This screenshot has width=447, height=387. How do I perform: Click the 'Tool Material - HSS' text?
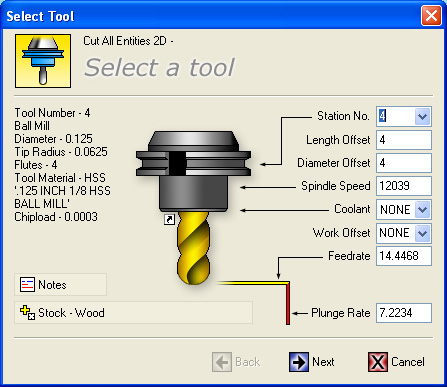(x=60, y=178)
